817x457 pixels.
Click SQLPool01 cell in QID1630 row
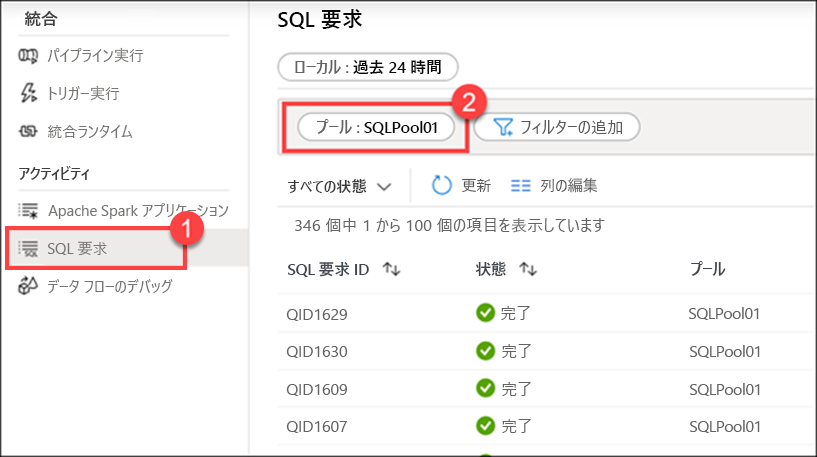point(724,352)
